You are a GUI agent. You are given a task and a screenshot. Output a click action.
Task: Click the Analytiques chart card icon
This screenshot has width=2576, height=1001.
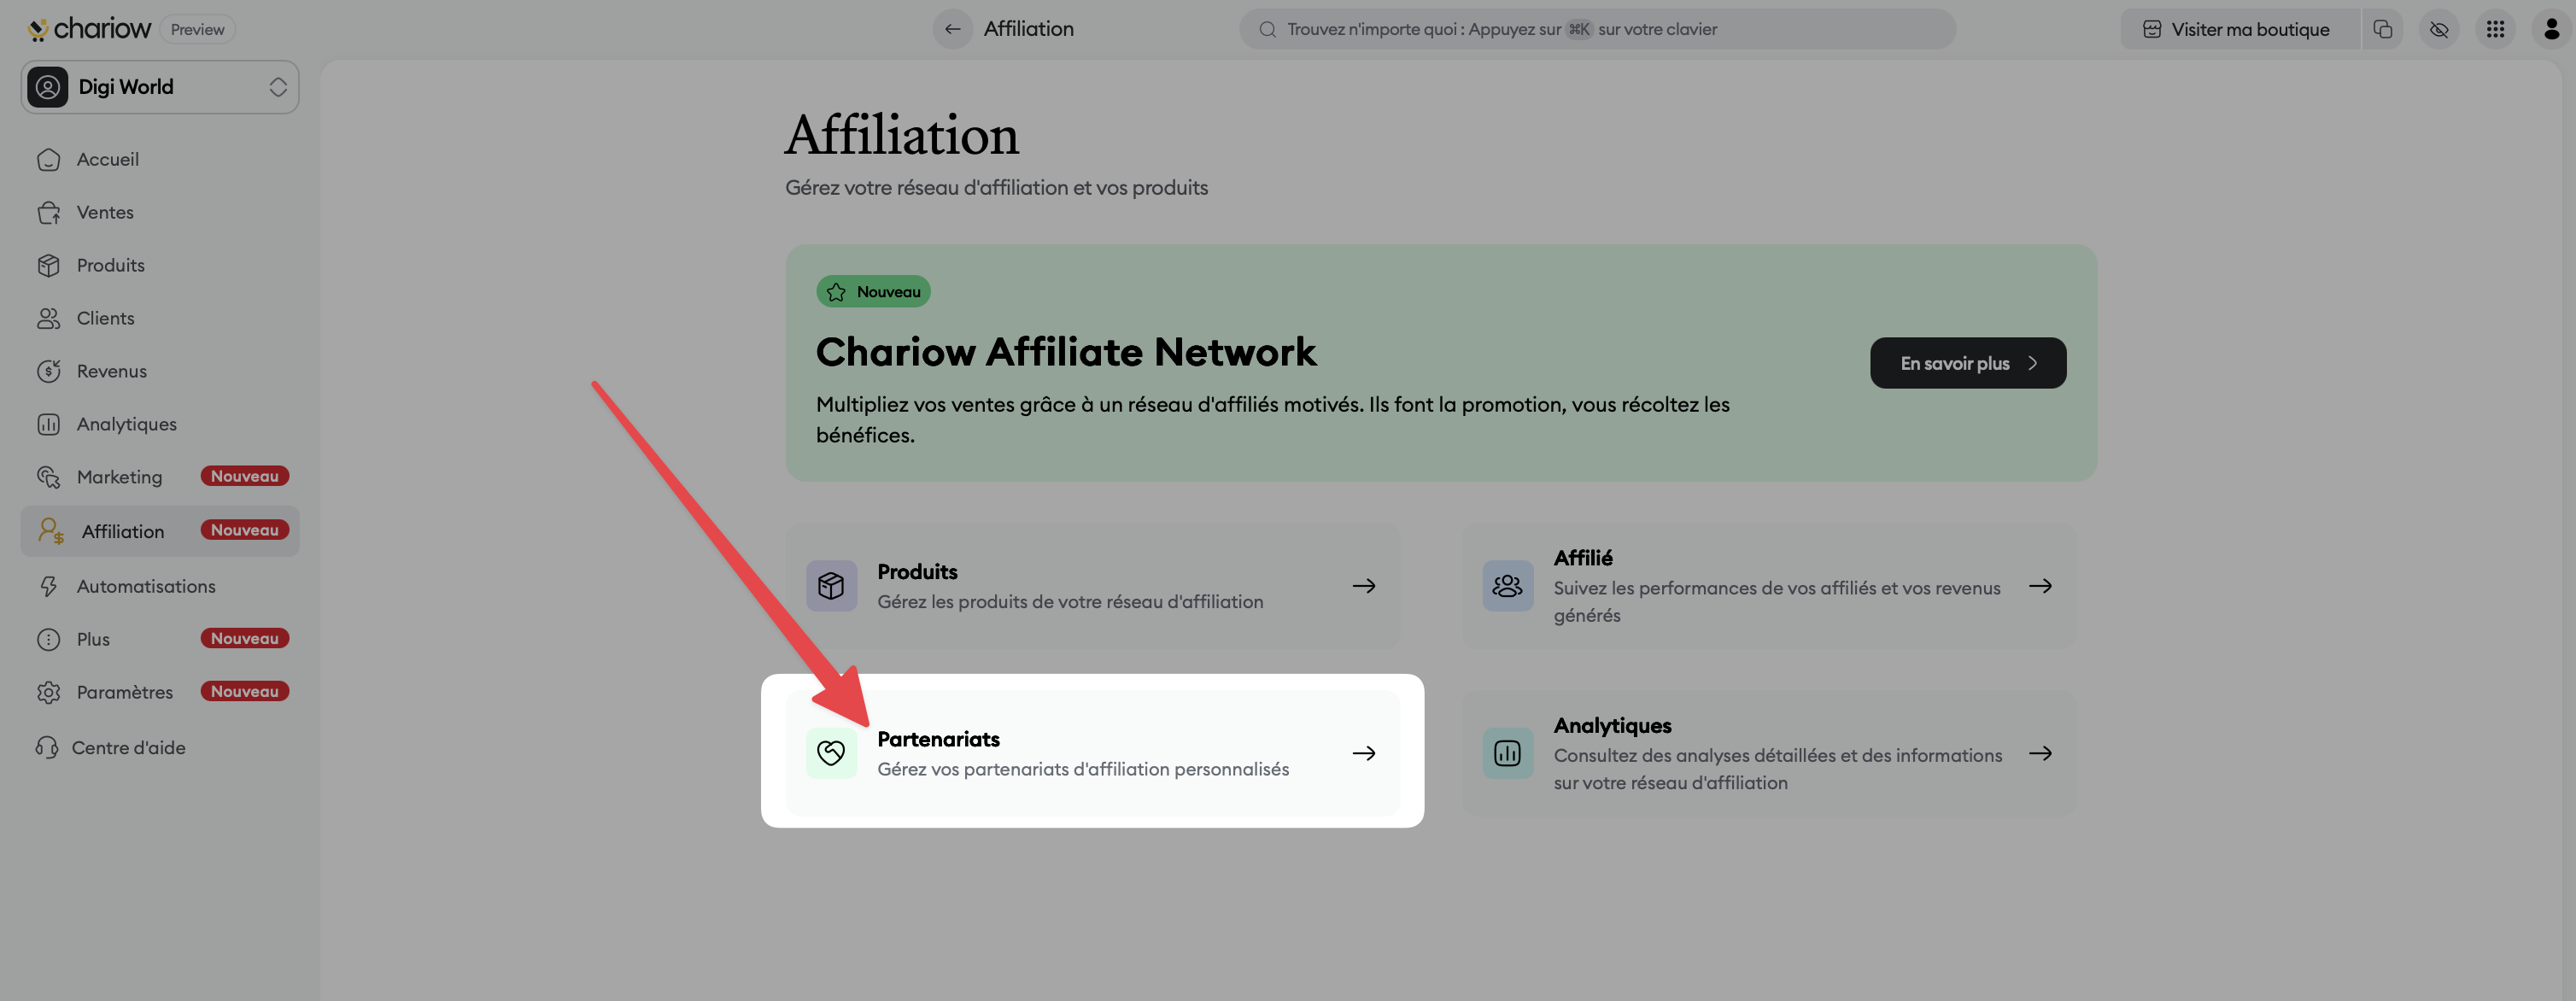[x=1507, y=753]
